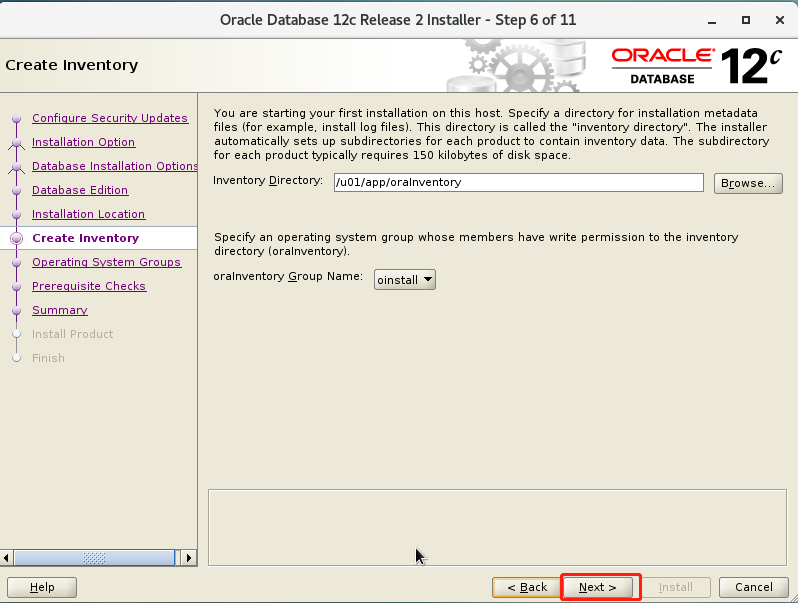Viewport: 798px width, 603px height.
Task: Cancel the installer
Action: (x=754, y=587)
